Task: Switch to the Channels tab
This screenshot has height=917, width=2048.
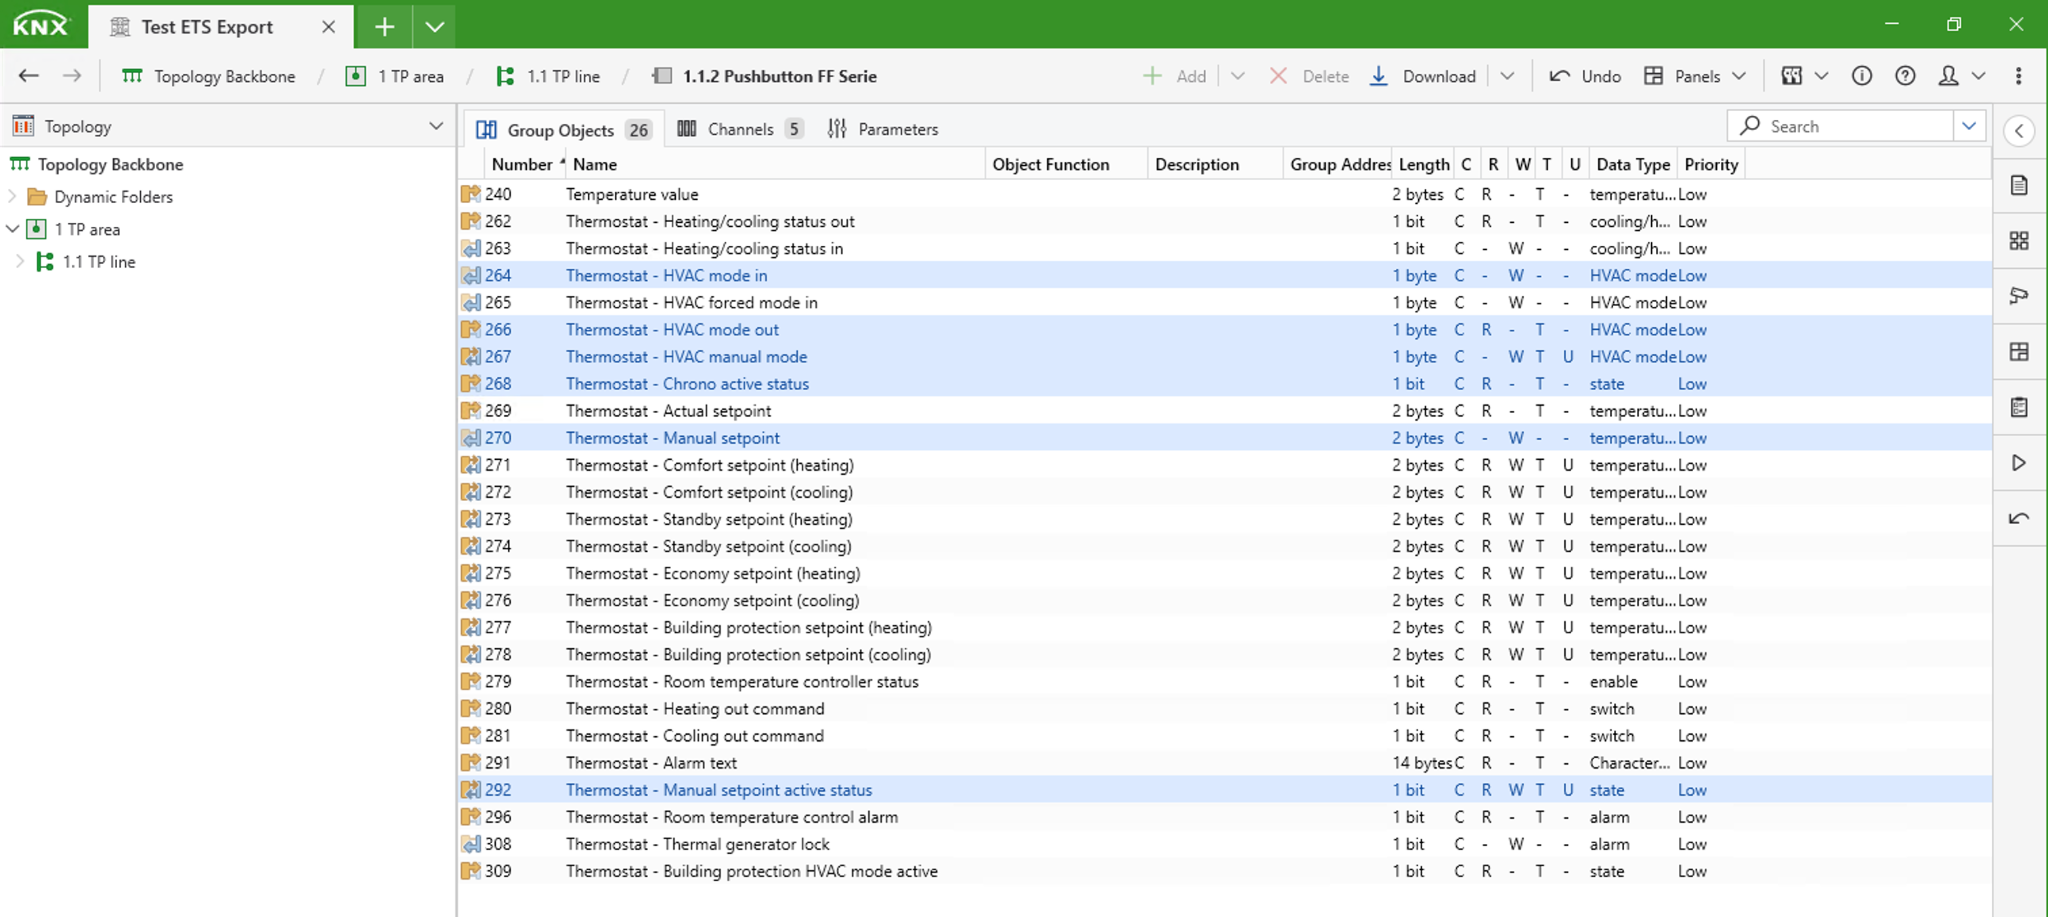Action: pyautogui.click(x=740, y=129)
